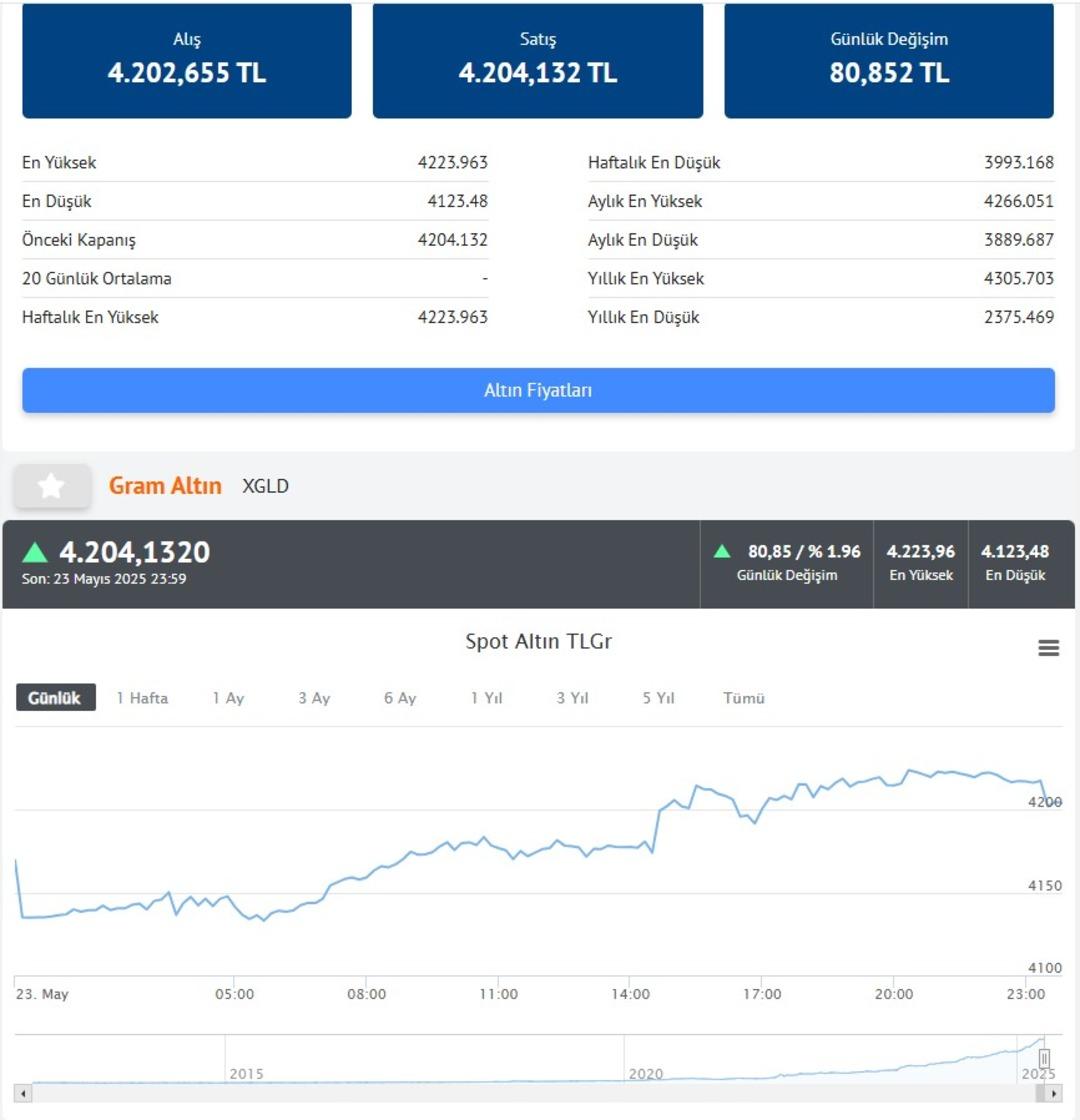Viewport: 1080px width, 1120px height.
Task: Click the Alış price card
Action: (x=187, y=61)
